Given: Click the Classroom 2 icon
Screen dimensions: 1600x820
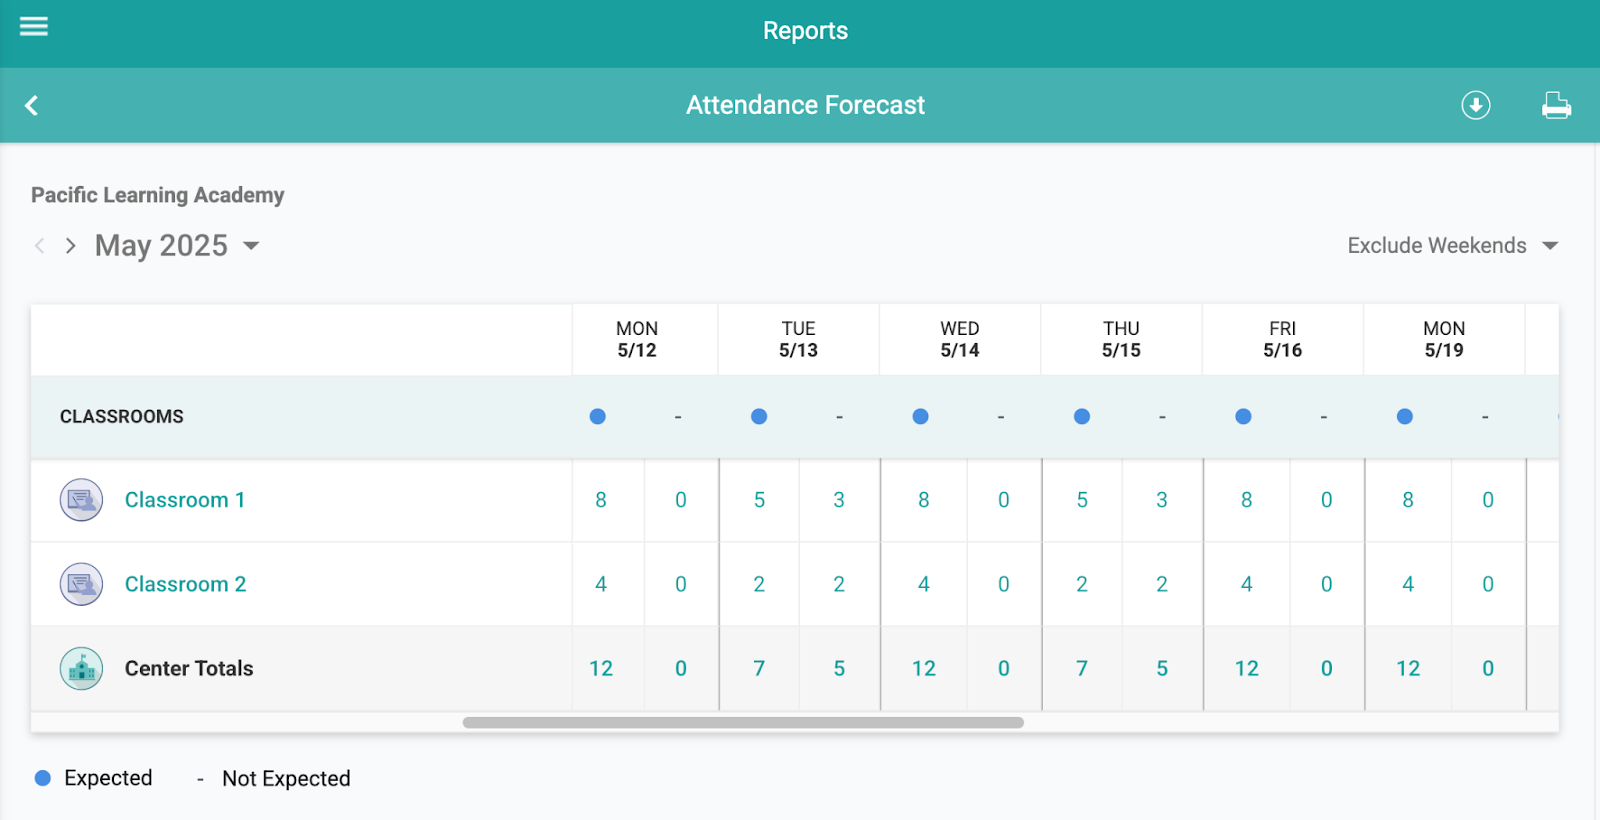Looking at the screenshot, I should point(81,584).
